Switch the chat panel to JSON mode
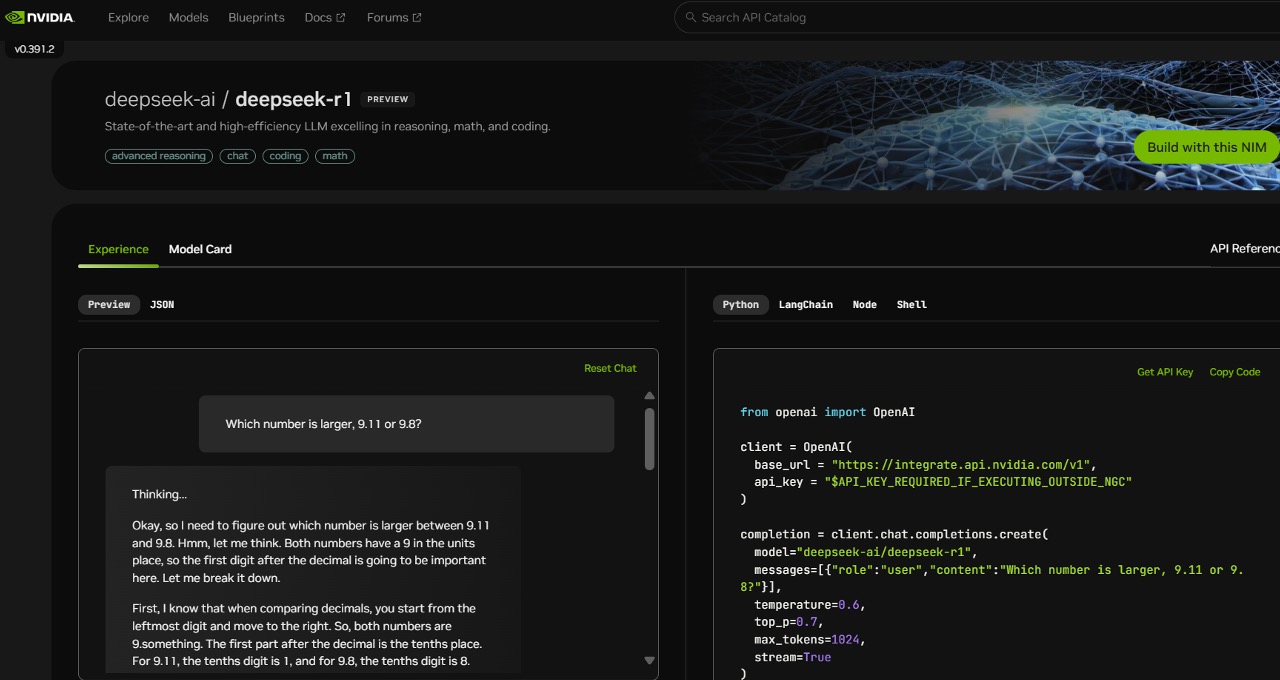The width and height of the screenshot is (1280, 680). [x=162, y=304]
